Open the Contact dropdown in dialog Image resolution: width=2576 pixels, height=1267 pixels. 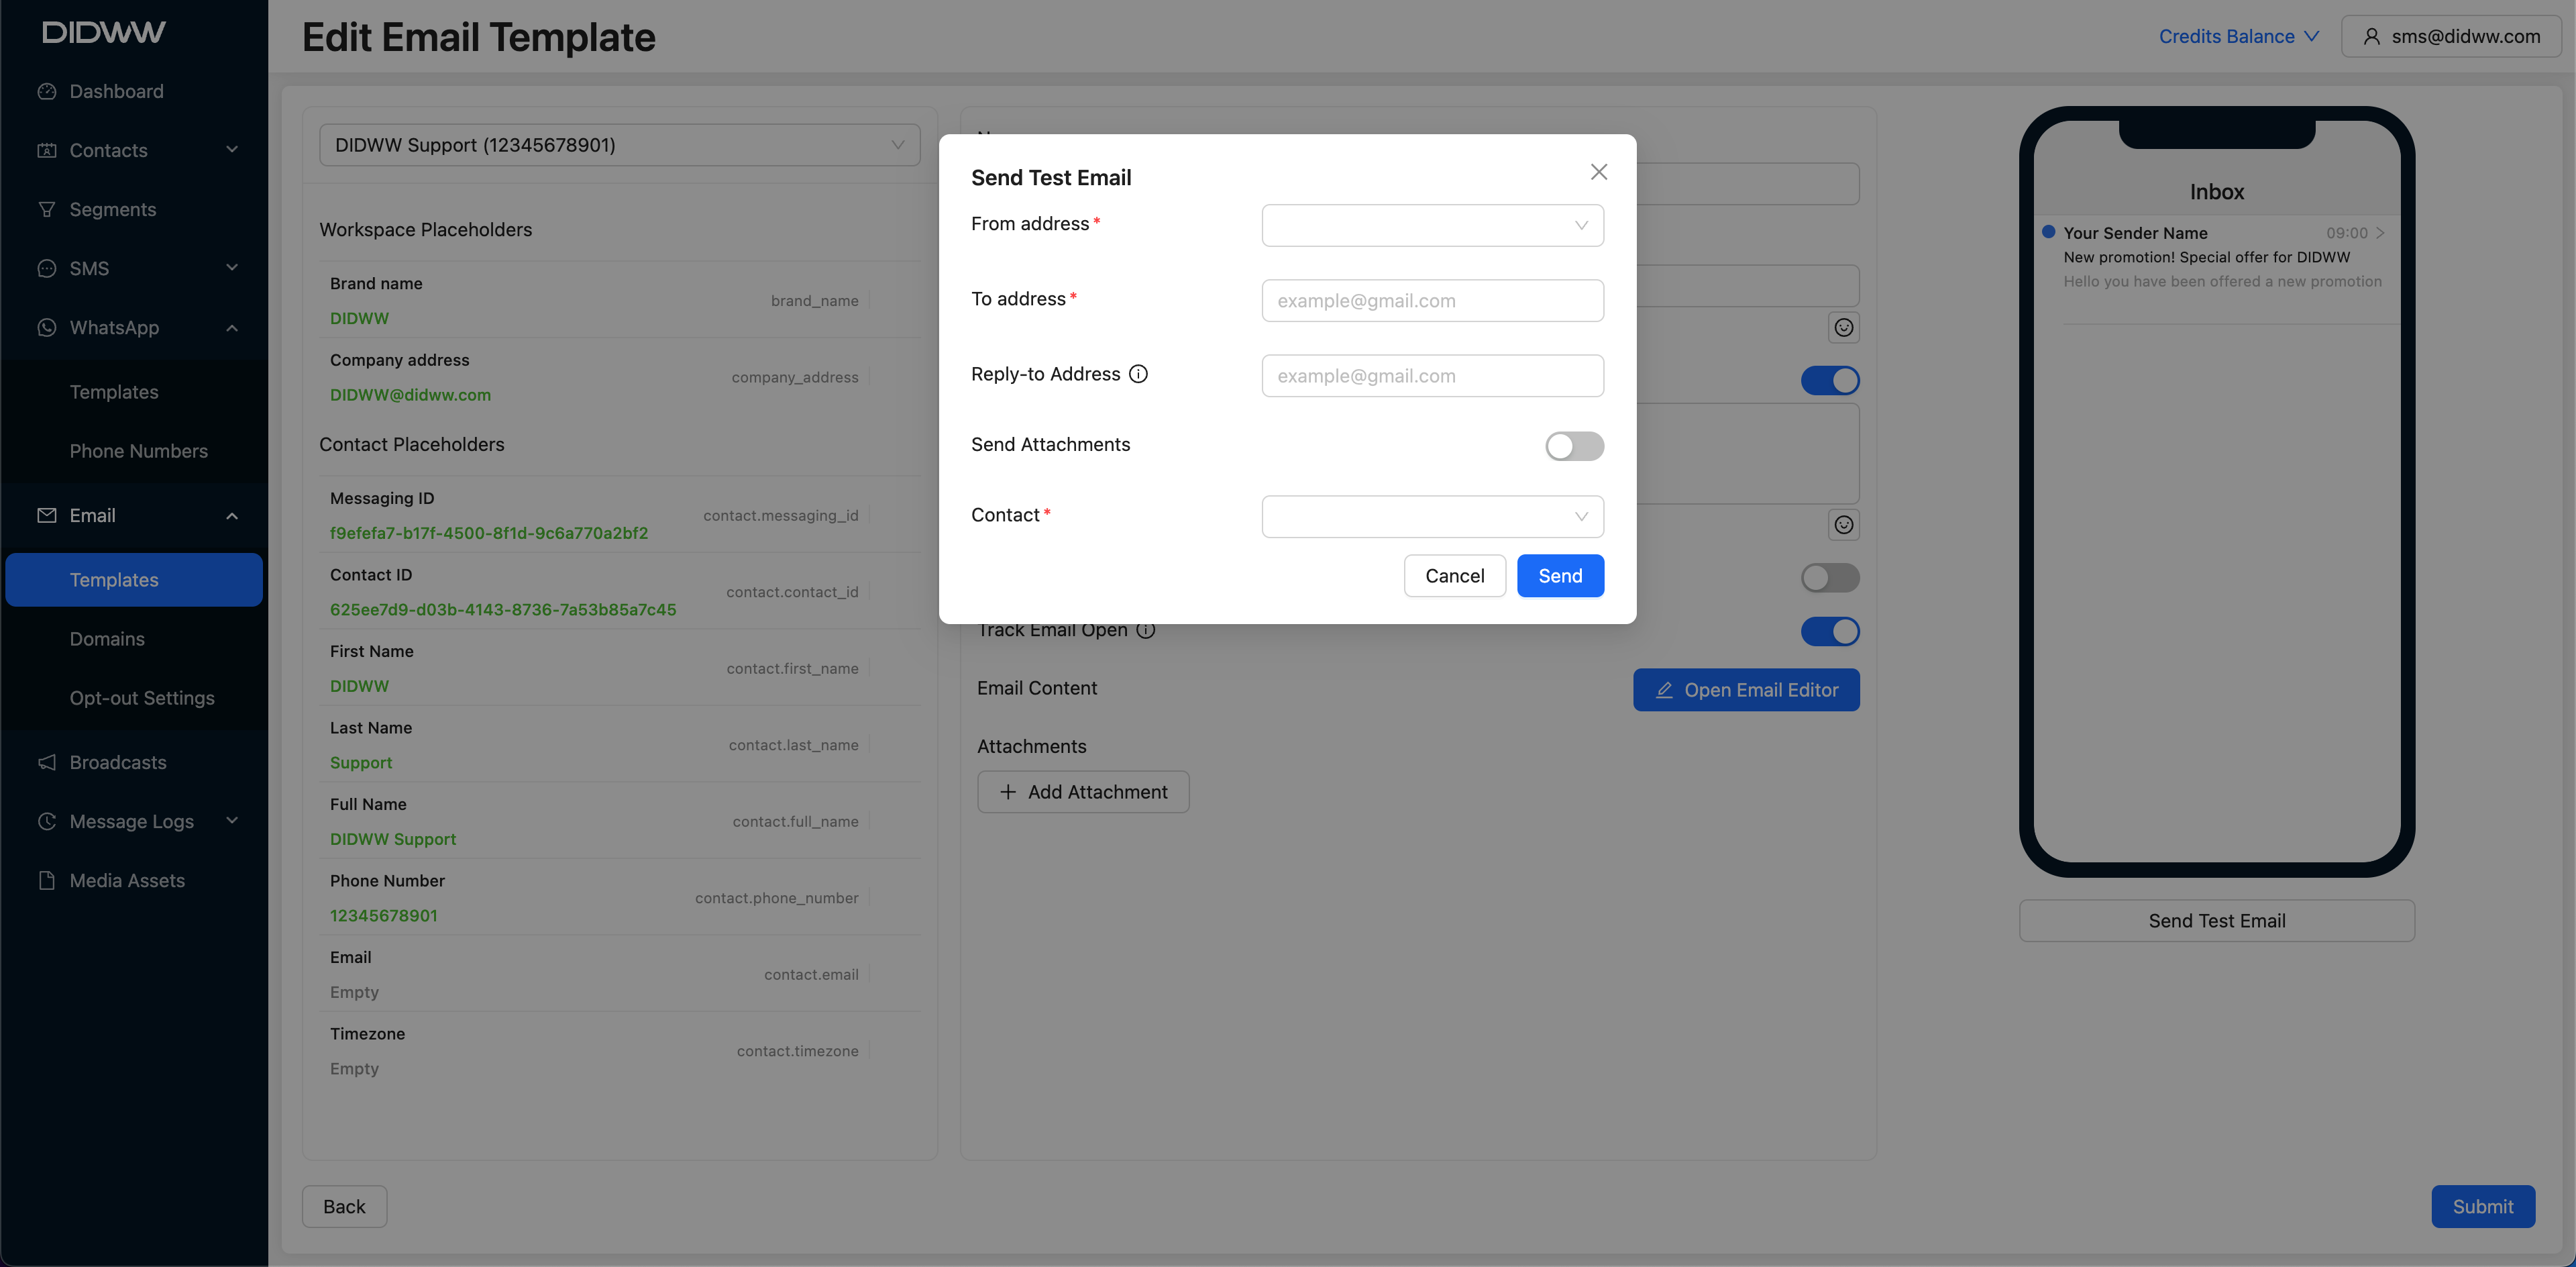1432,517
